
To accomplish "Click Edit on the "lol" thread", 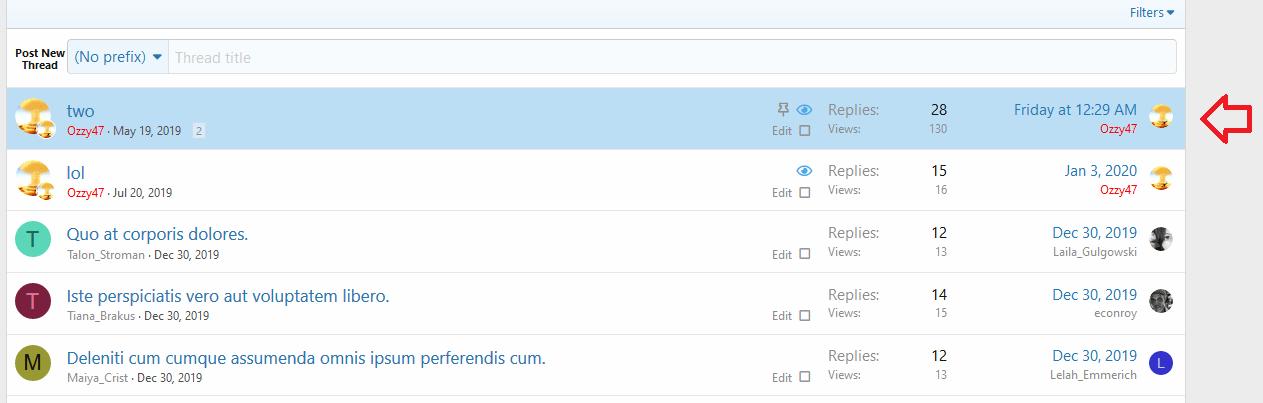I will pyautogui.click(x=782, y=193).
